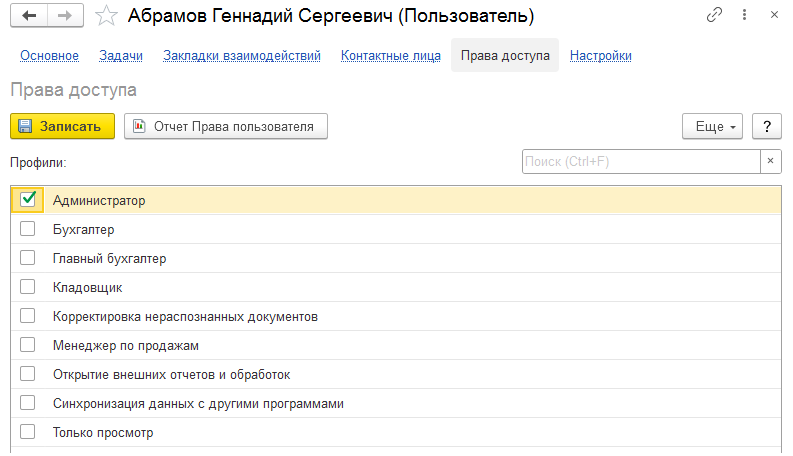Check the Только просмотр profile
The height and width of the screenshot is (456, 793).
pos(28,432)
